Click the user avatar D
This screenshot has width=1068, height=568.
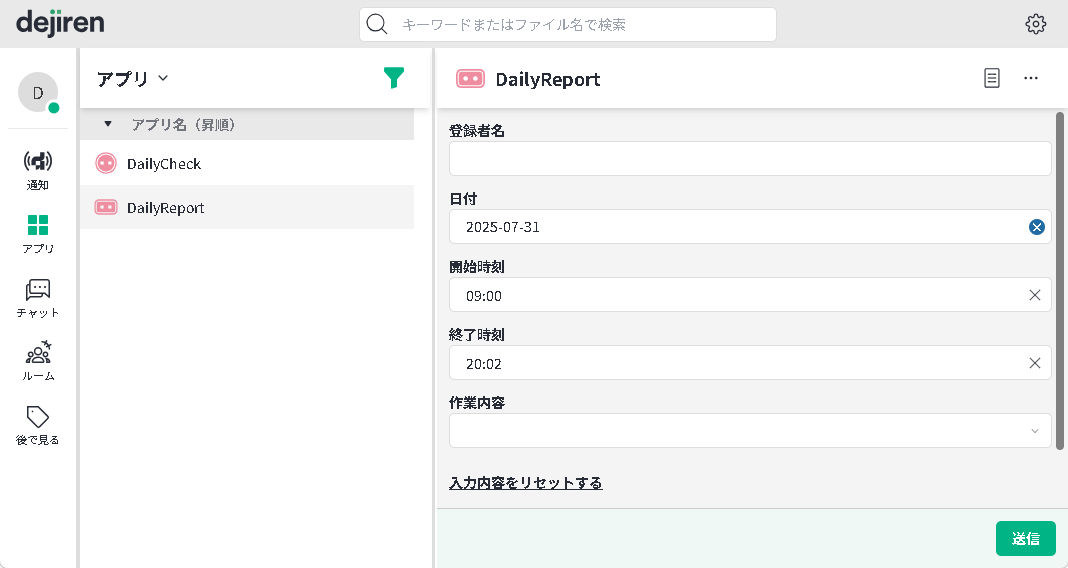[x=38, y=92]
